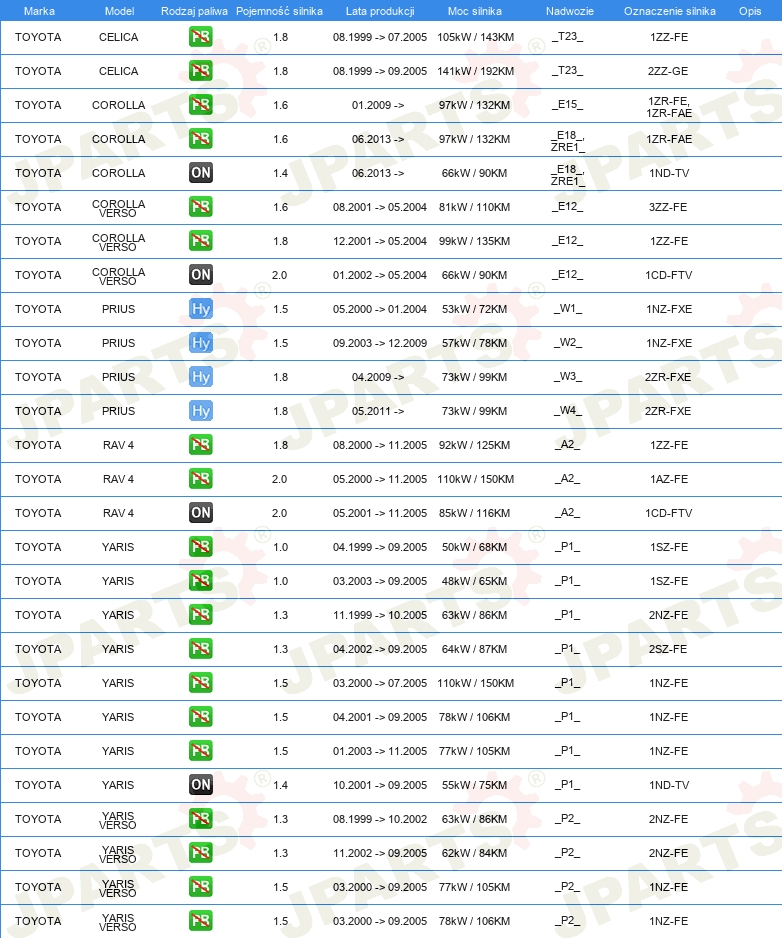Click the Lata produkcji column header
The width and height of the screenshot is (782, 938).
tap(380, 11)
